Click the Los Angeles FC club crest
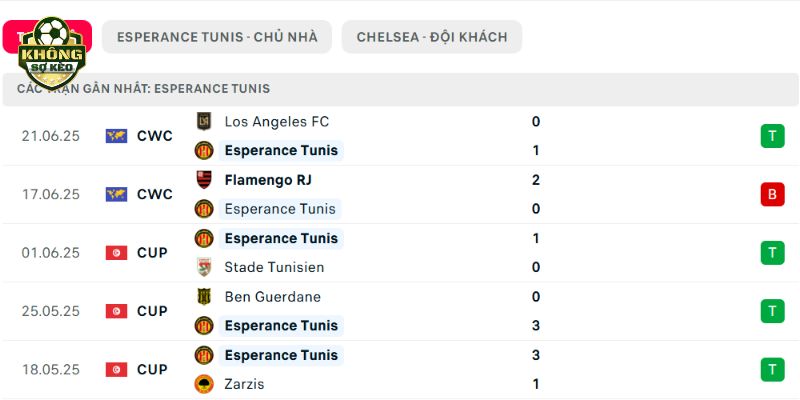The width and height of the screenshot is (800, 400). pyautogui.click(x=204, y=121)
